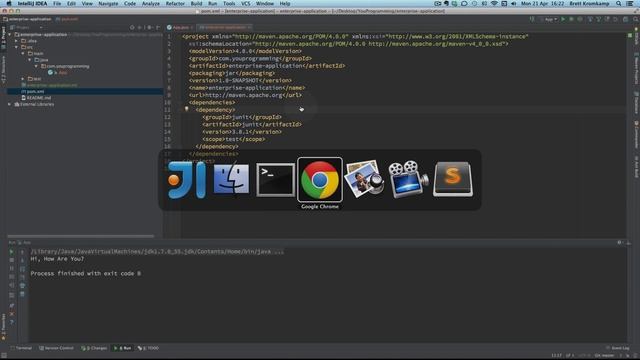
Task: Toggle the Run tool window button
Action: click(122, 348)
